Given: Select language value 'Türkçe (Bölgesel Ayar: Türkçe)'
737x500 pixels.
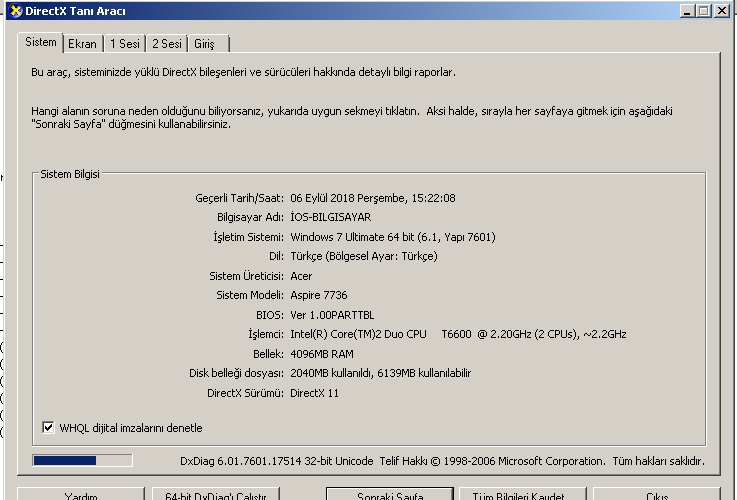Looking at the screenshot, I should pyautogui.click(x=364, y=257).
